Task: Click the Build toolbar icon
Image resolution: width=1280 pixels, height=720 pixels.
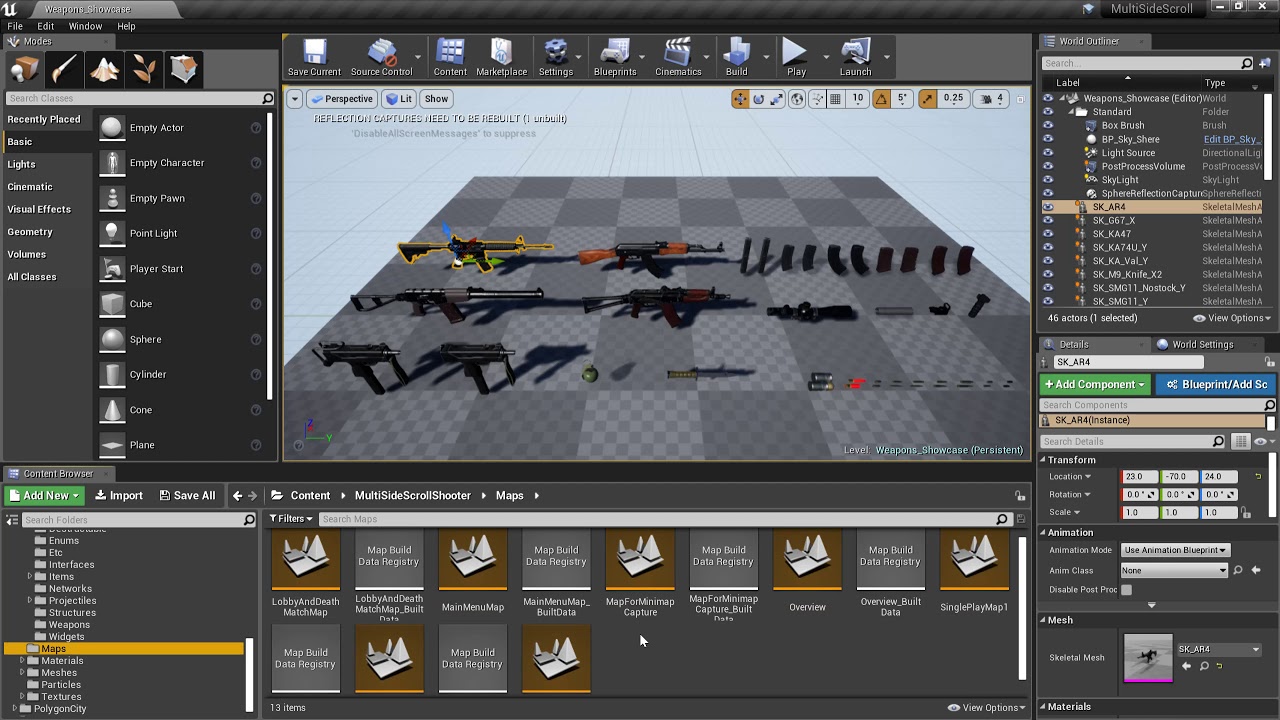Action: pos(737,58)
